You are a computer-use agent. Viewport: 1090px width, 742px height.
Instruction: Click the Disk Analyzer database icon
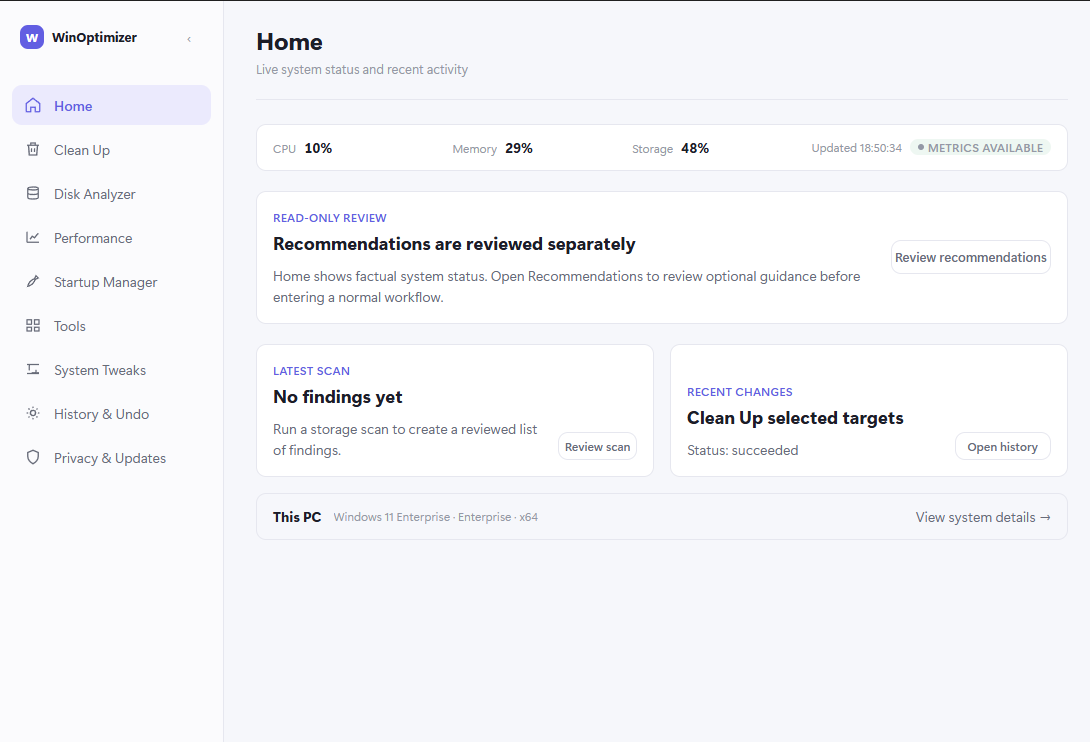33,193
